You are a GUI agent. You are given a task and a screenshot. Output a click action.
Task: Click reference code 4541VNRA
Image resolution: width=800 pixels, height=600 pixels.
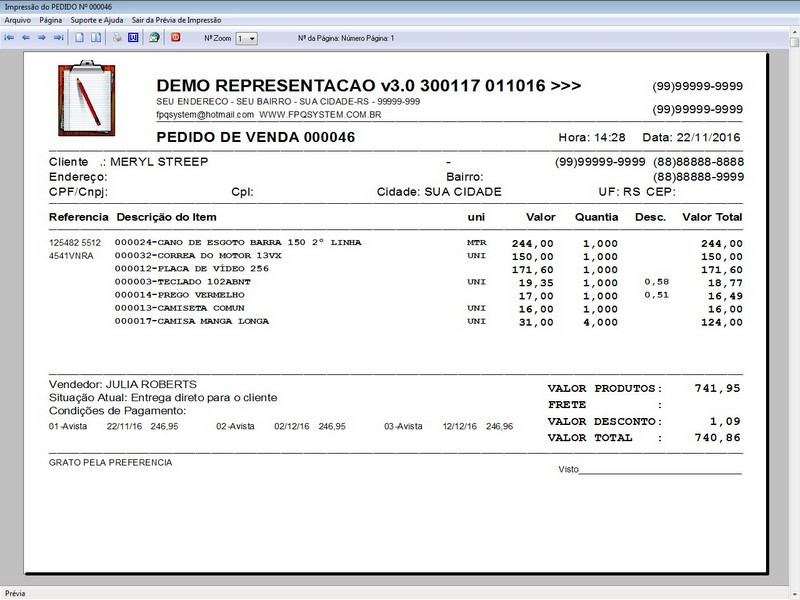click(71, 256)
